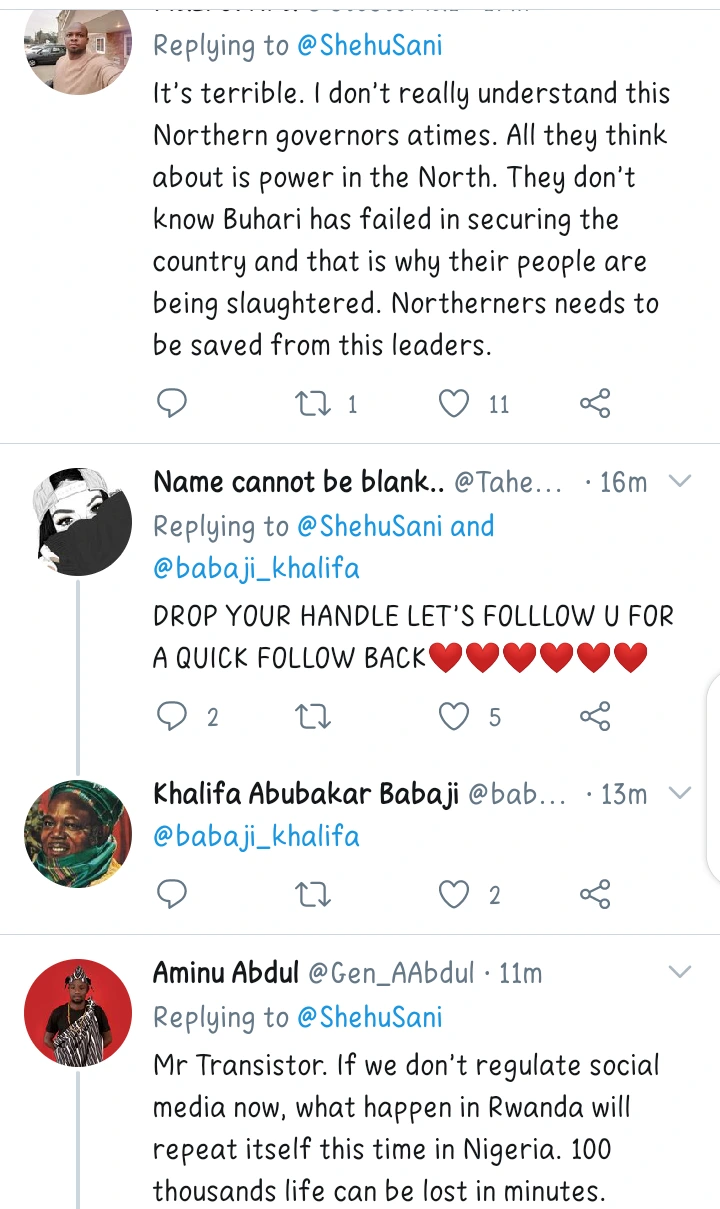
Task: Share Khalifa Abubakar Babaji's tweet
Action: tap(595, 894)
